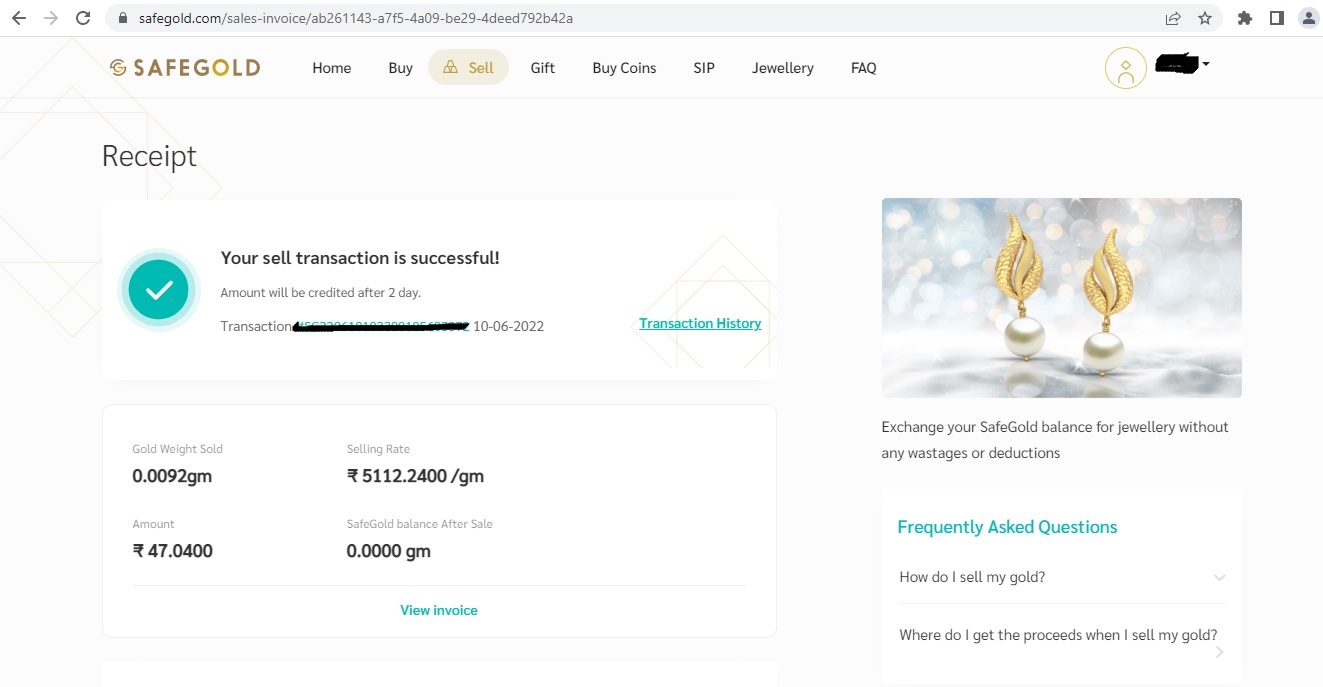This screenshot has width=1323, height=687.
Task: Click the share page icon in address bar
Action: point(1172,18)
